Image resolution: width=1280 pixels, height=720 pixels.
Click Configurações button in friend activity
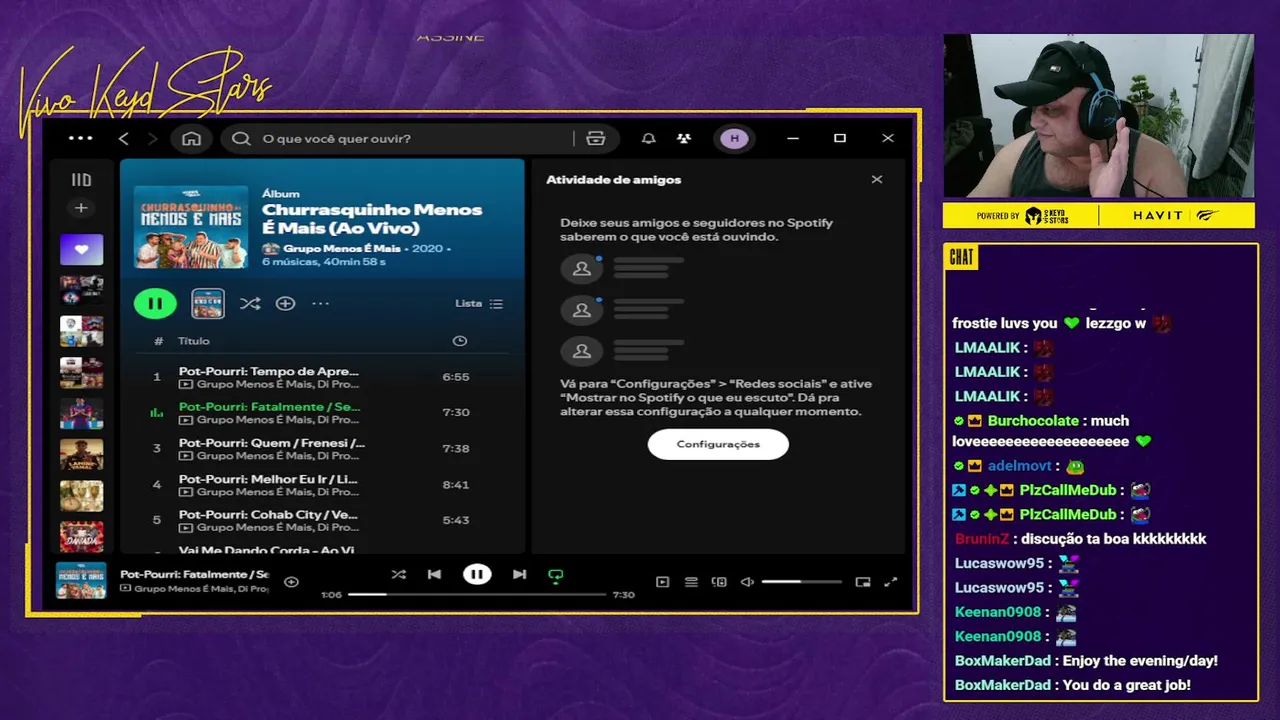(x=718, y=444)
